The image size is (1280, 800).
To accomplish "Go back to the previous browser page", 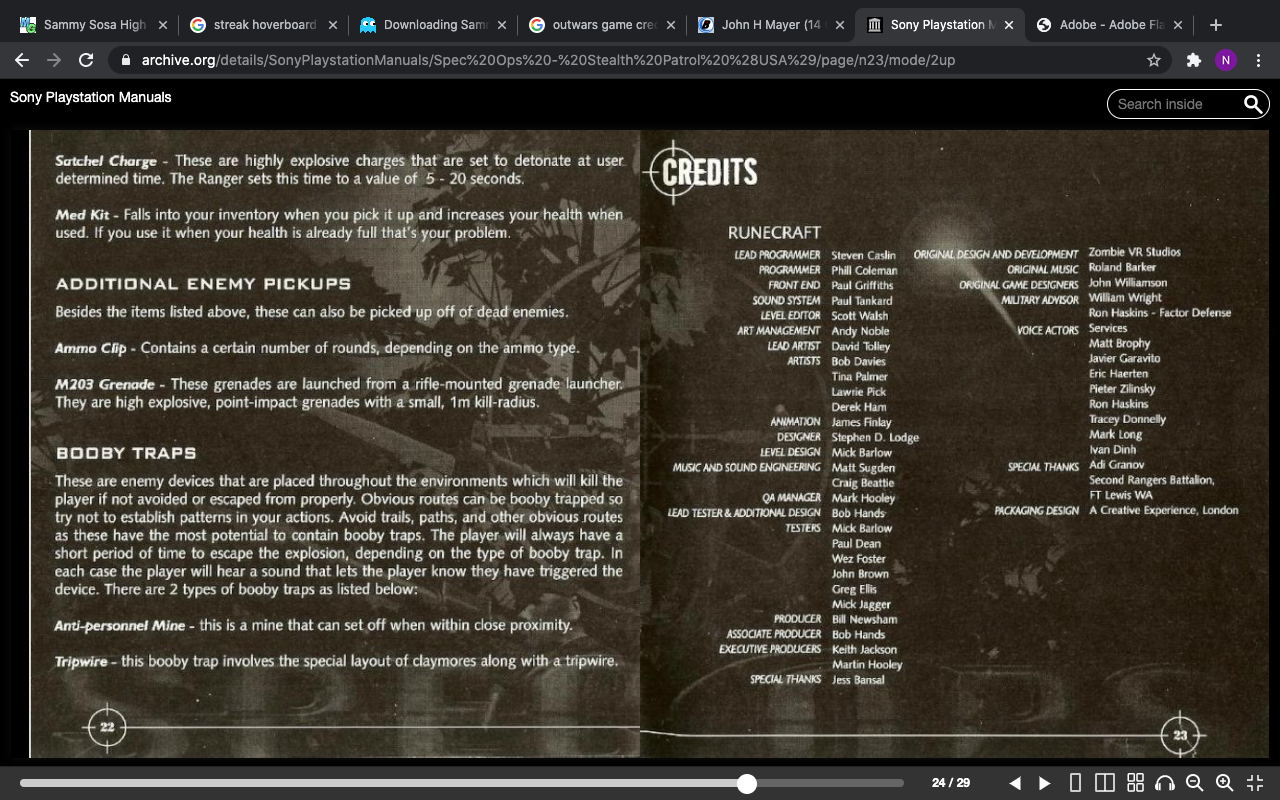I will point(22,60).
